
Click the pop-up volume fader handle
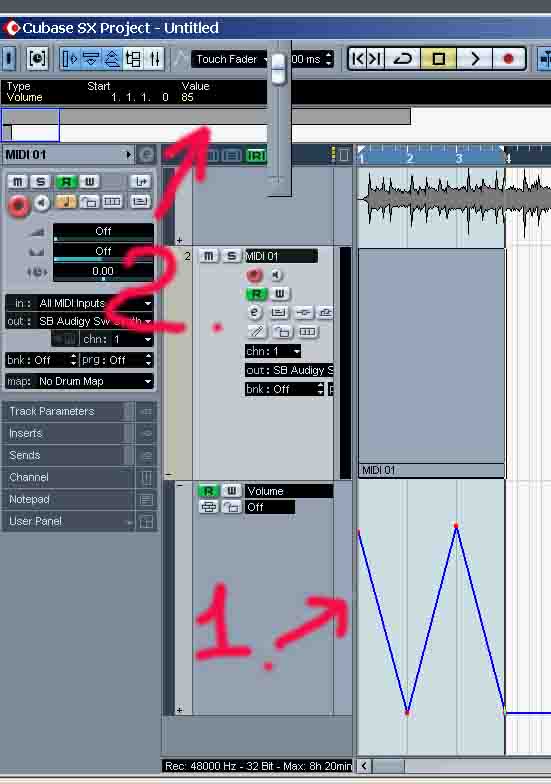[x=278, y=70]
